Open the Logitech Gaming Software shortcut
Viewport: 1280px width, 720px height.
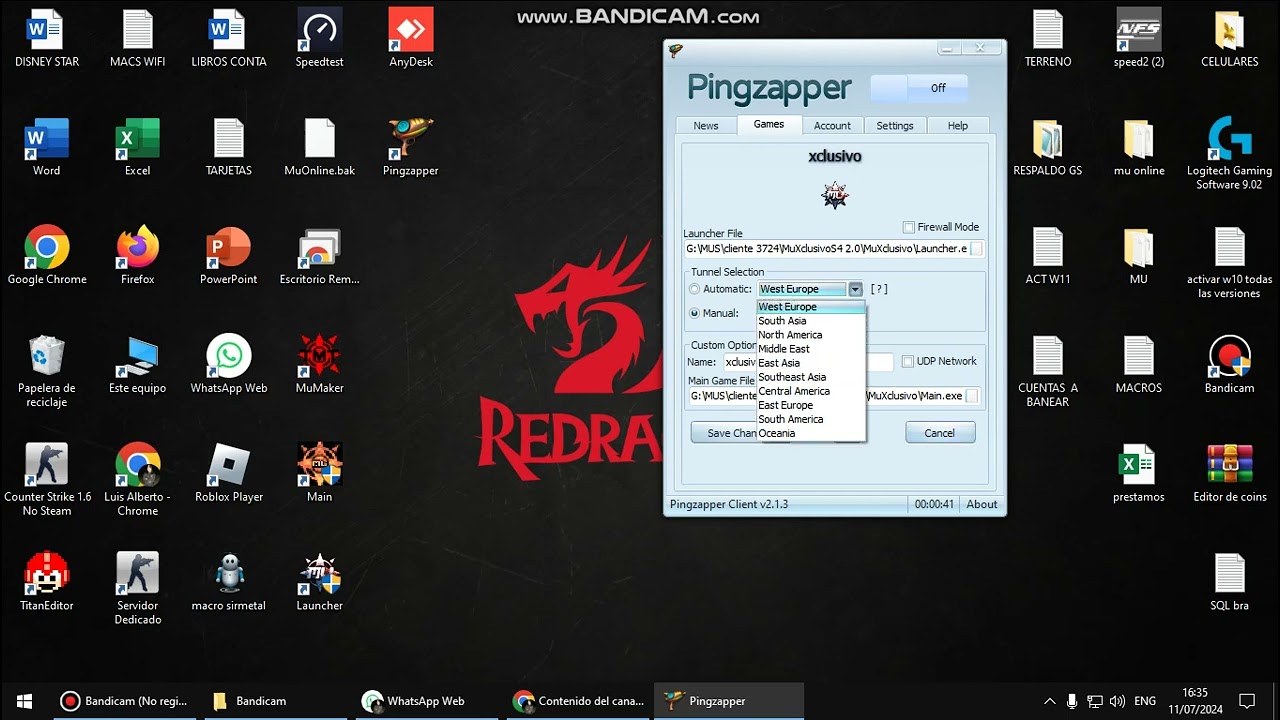point(1229,154)
